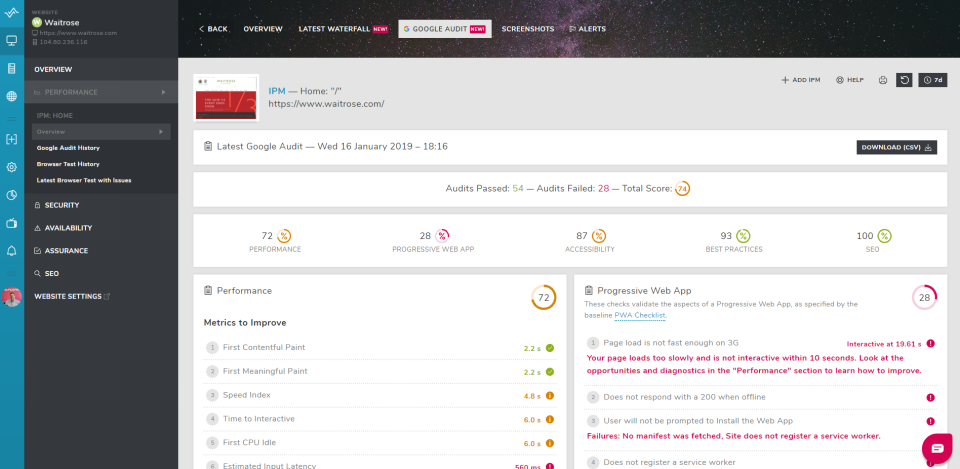The height and width of the screenshot is (469, 960).
Task: Open the Latest Waterfall tab
Action: coord(343,29)
